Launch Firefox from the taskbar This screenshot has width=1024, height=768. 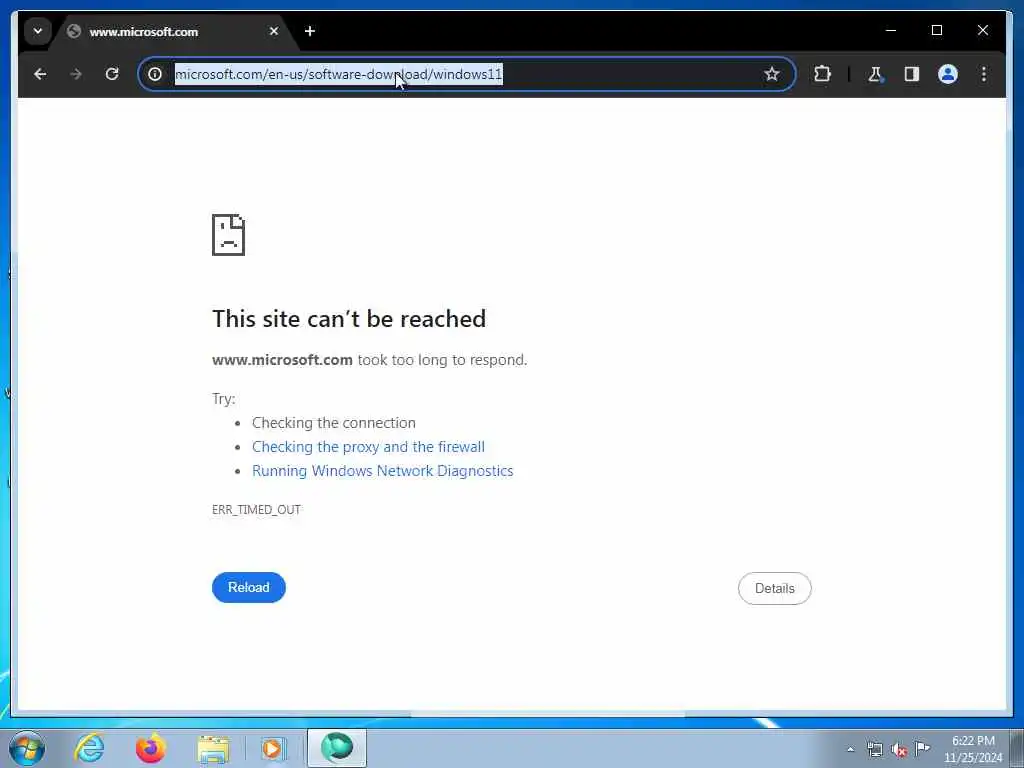click(x=150, y=748)
